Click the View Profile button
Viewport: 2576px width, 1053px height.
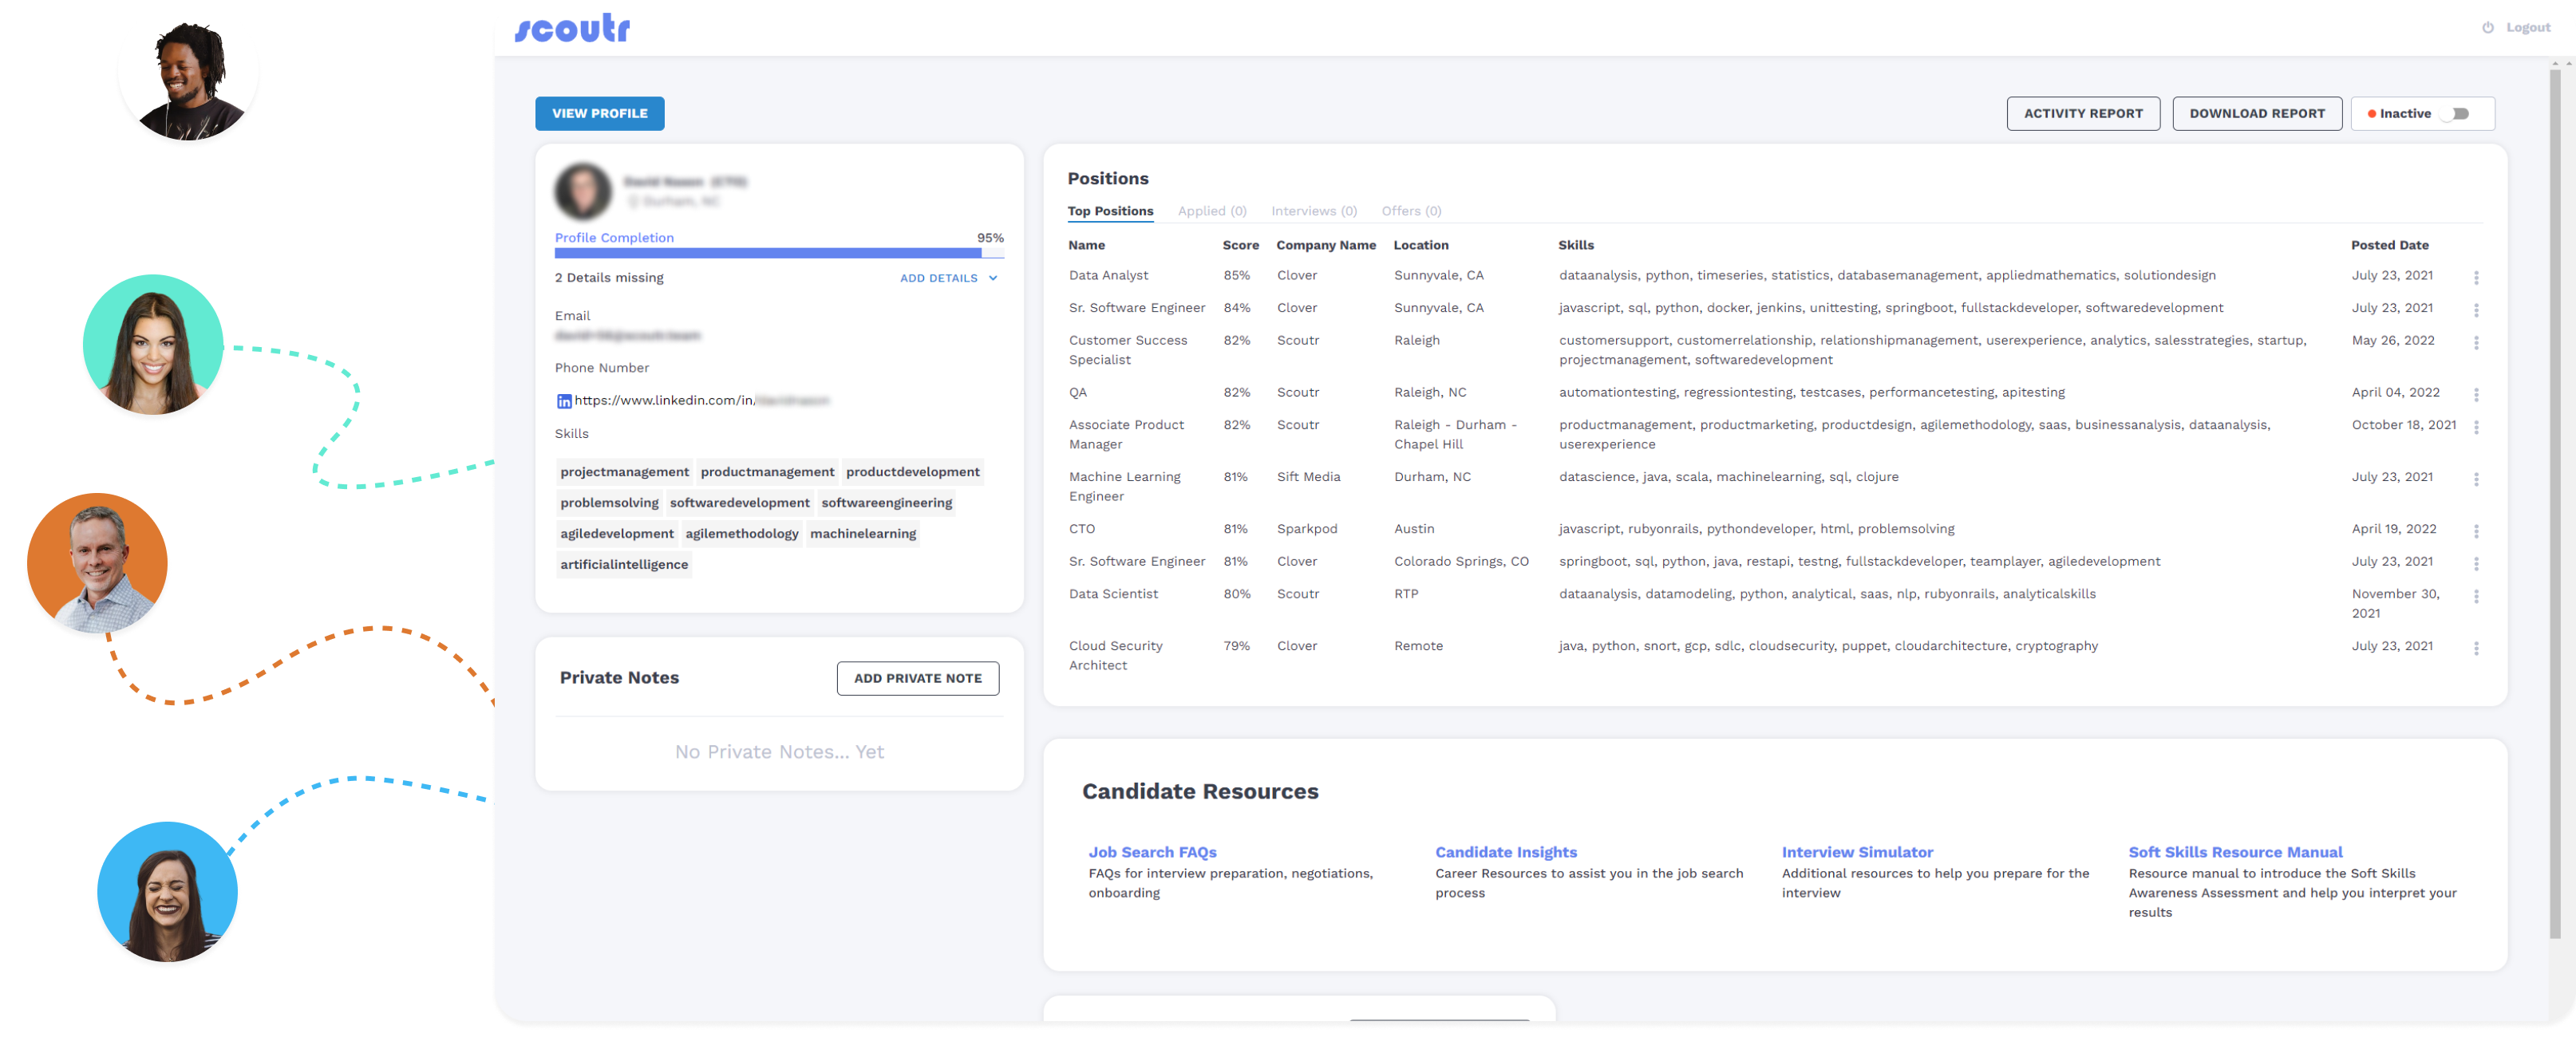[599, 114]
